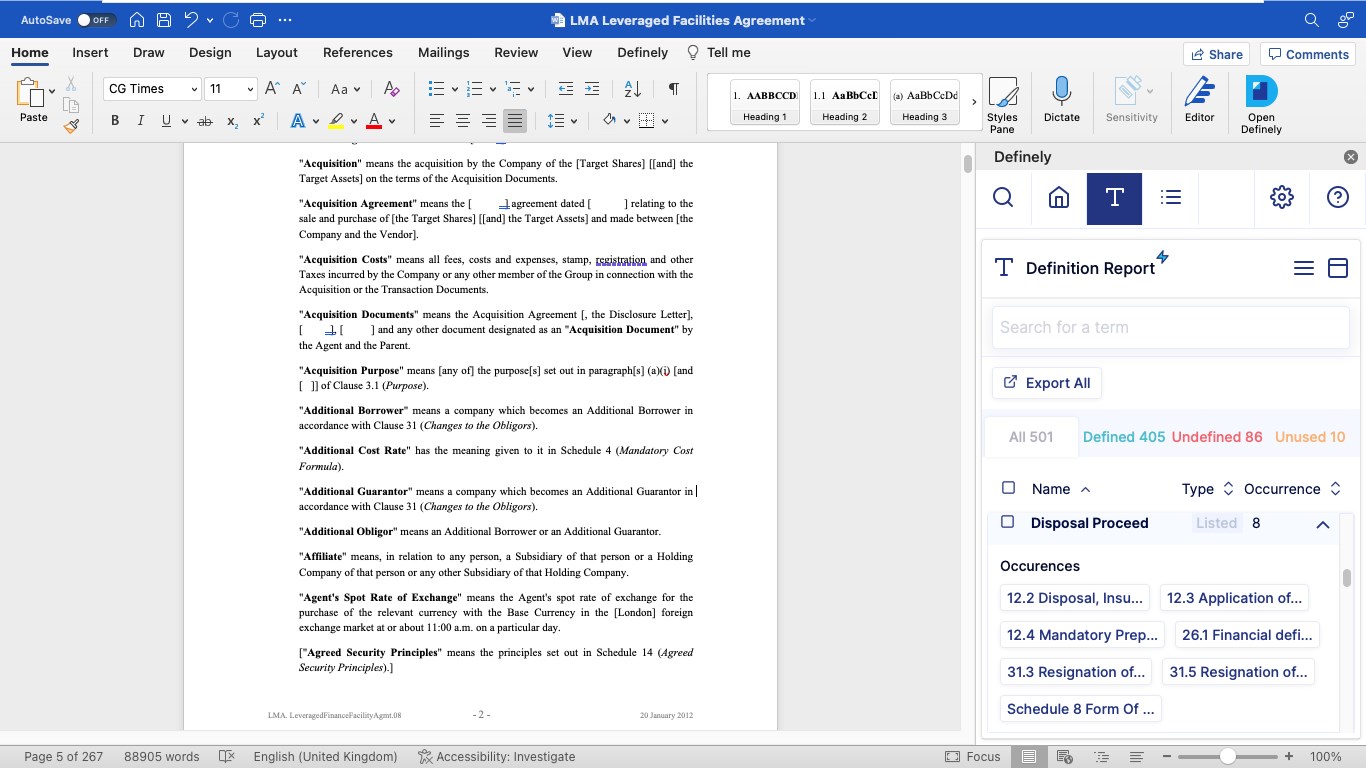1366x768 pixels.
Task: Click the numbered list icon
Action: coord(475,89)
